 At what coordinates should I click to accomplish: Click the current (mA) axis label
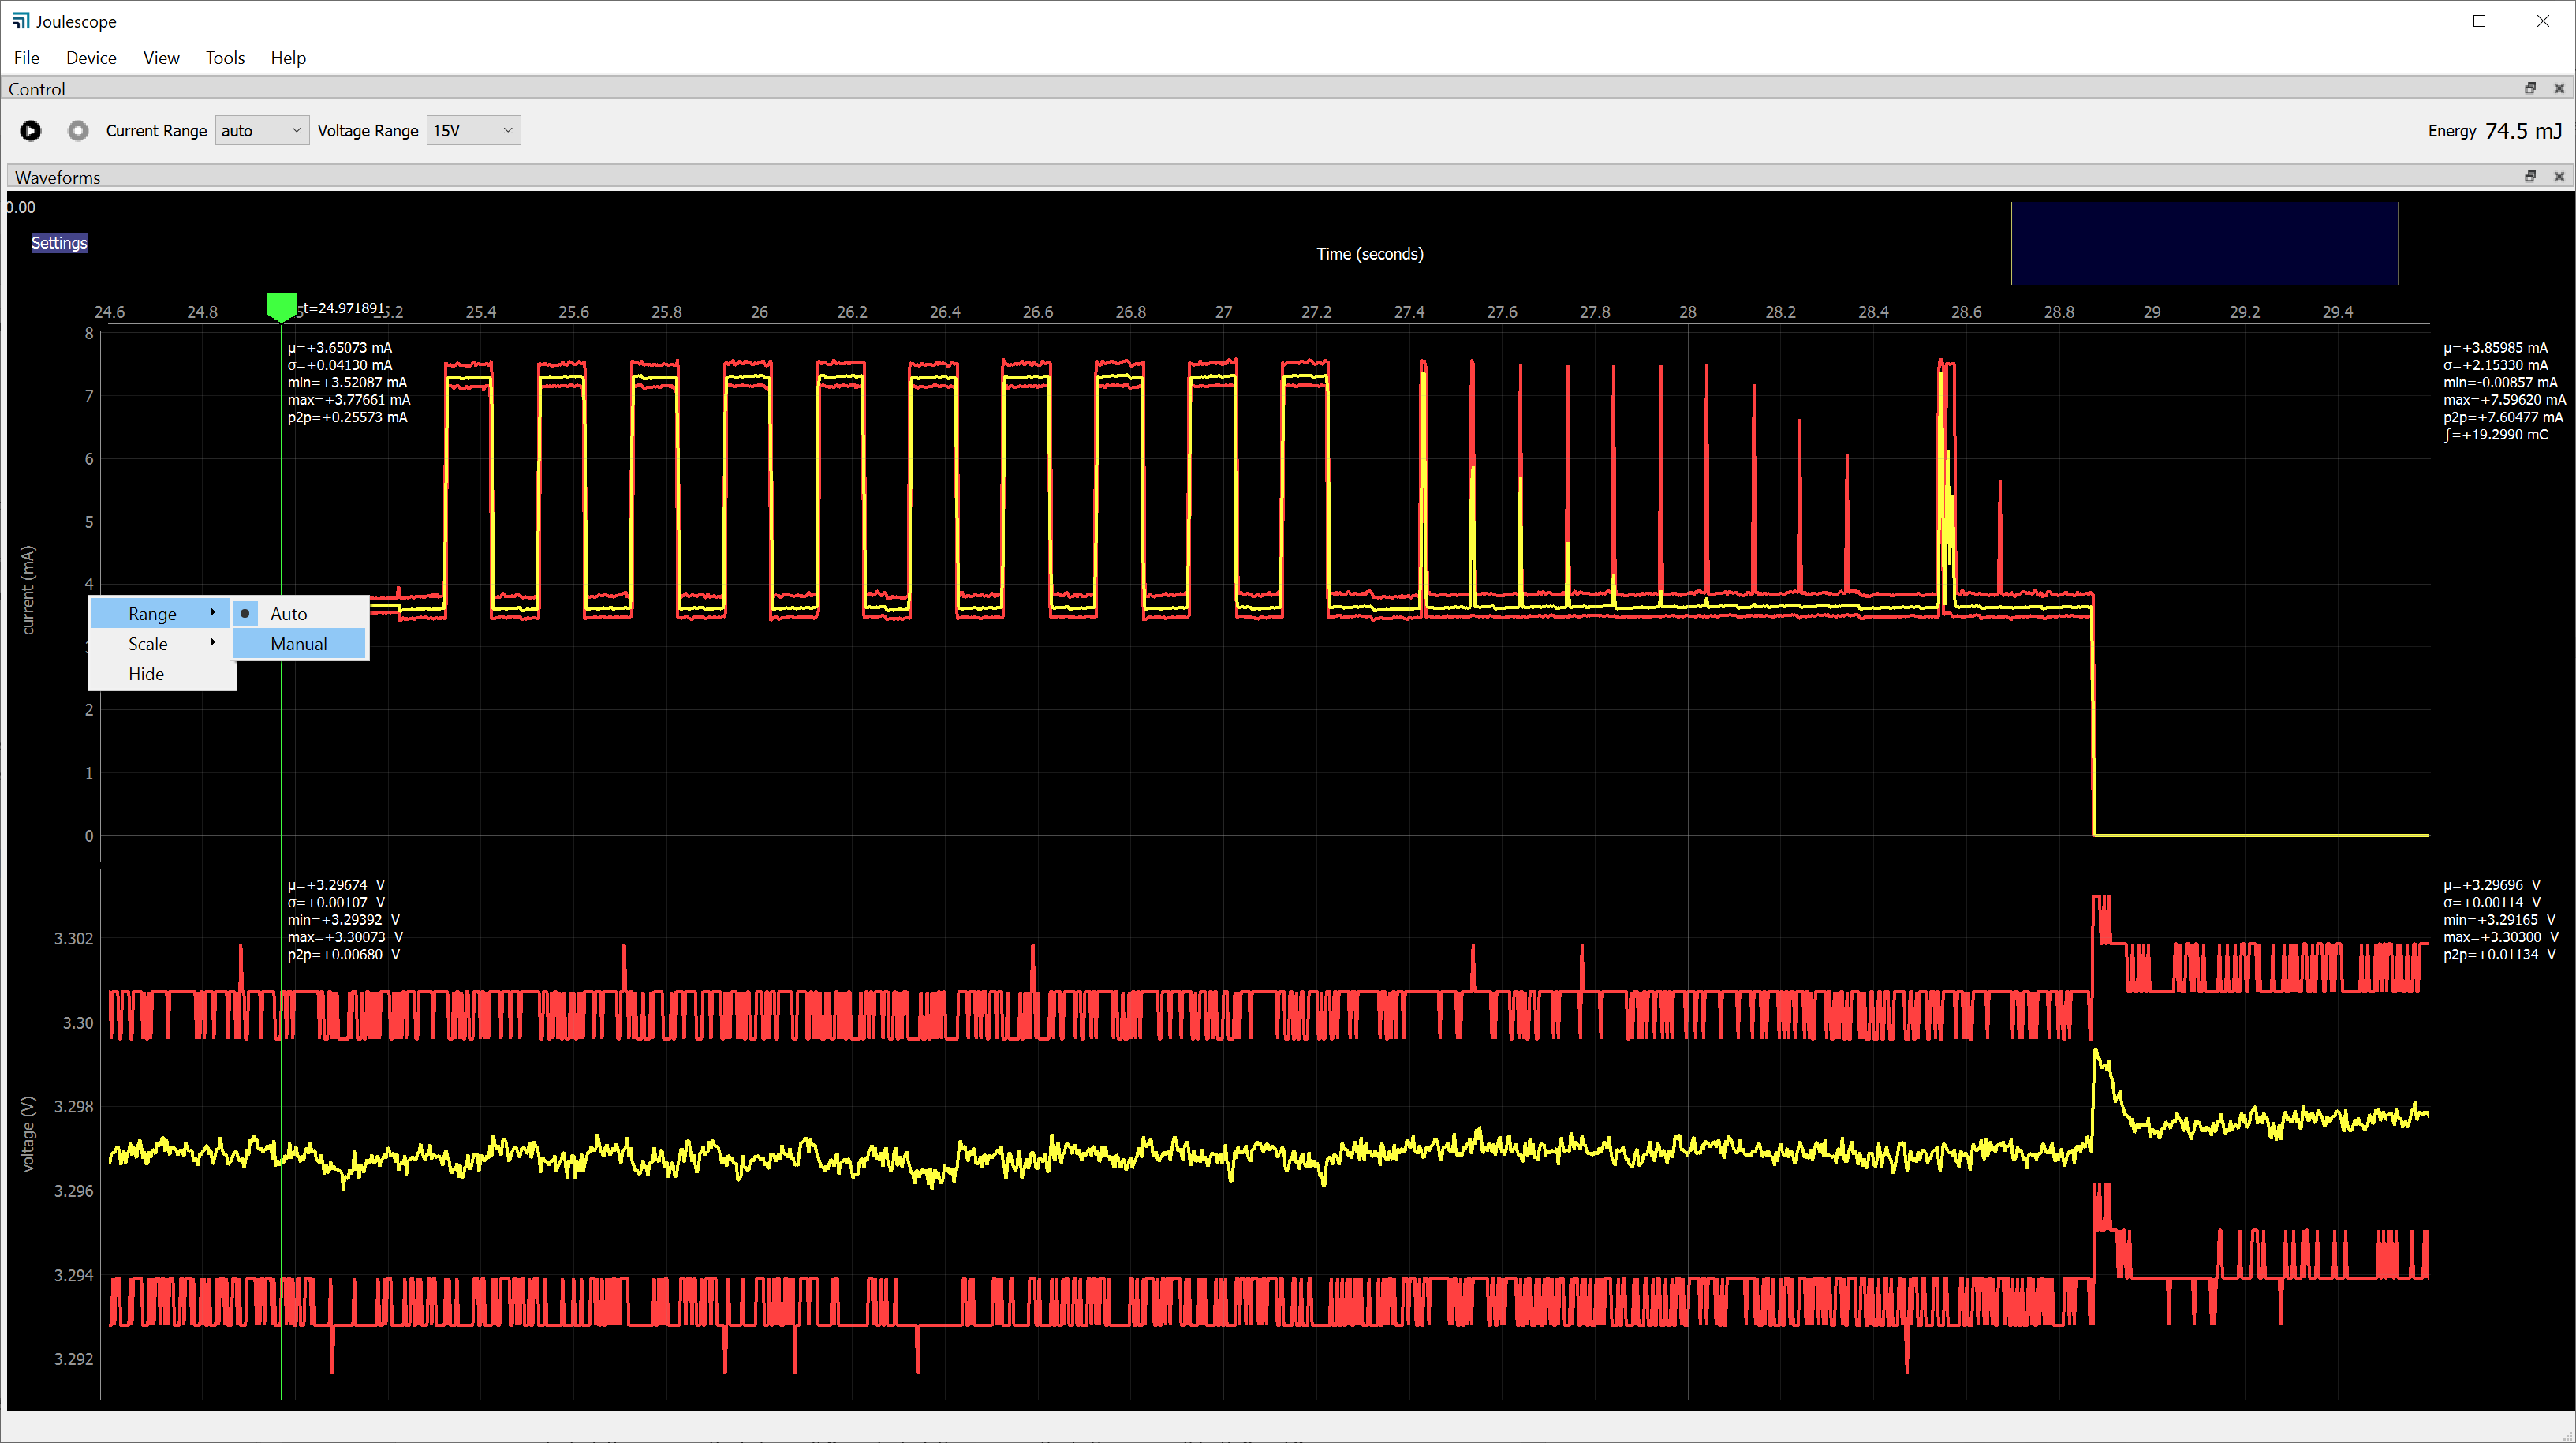[x=28, y=590]
